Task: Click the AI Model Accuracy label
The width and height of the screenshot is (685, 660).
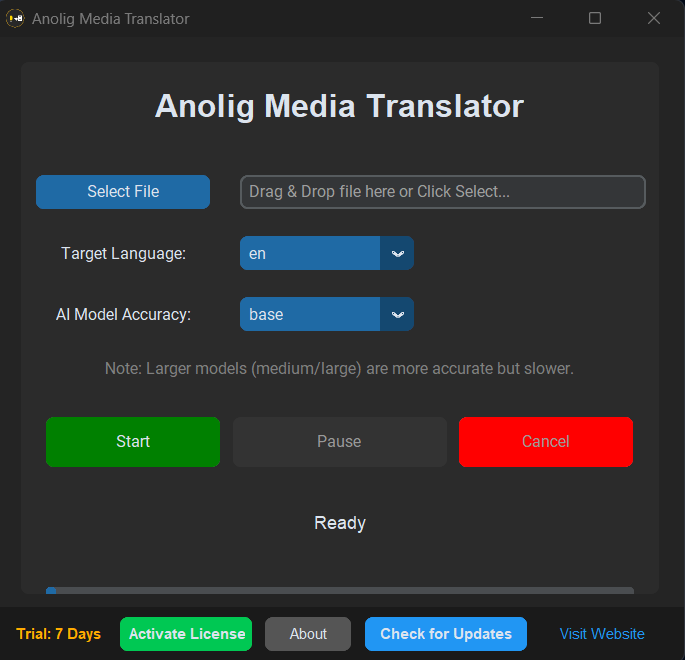Action: pyautogui.click(x=124, y=315)
